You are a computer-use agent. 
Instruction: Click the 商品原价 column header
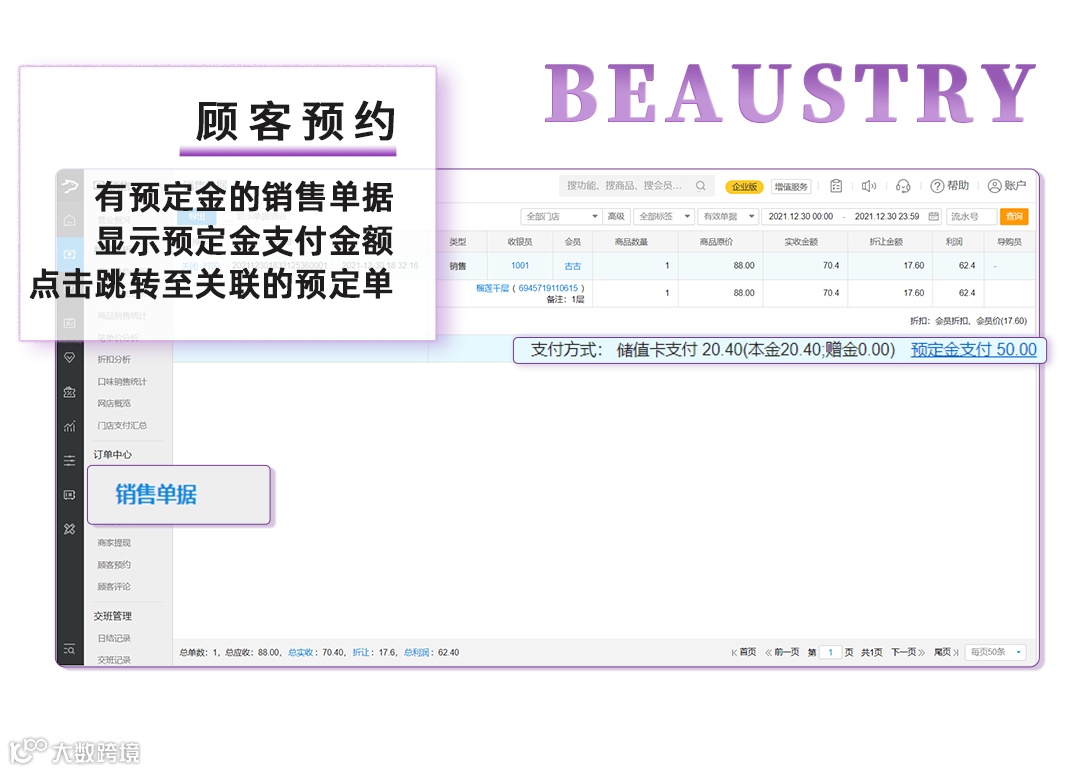(x=716, y=242)
